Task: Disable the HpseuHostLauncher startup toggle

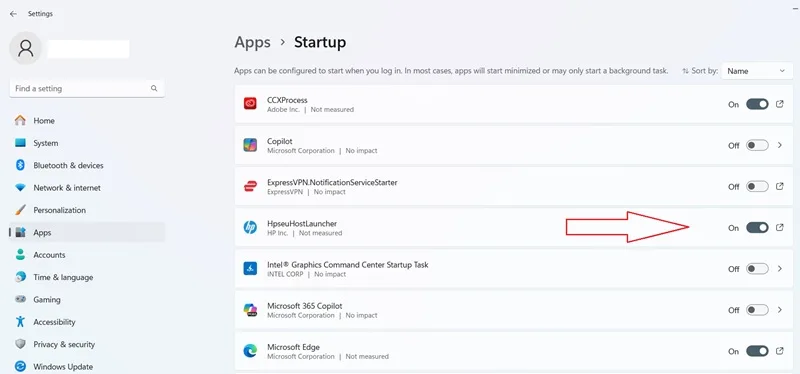Action: (757, 228)
